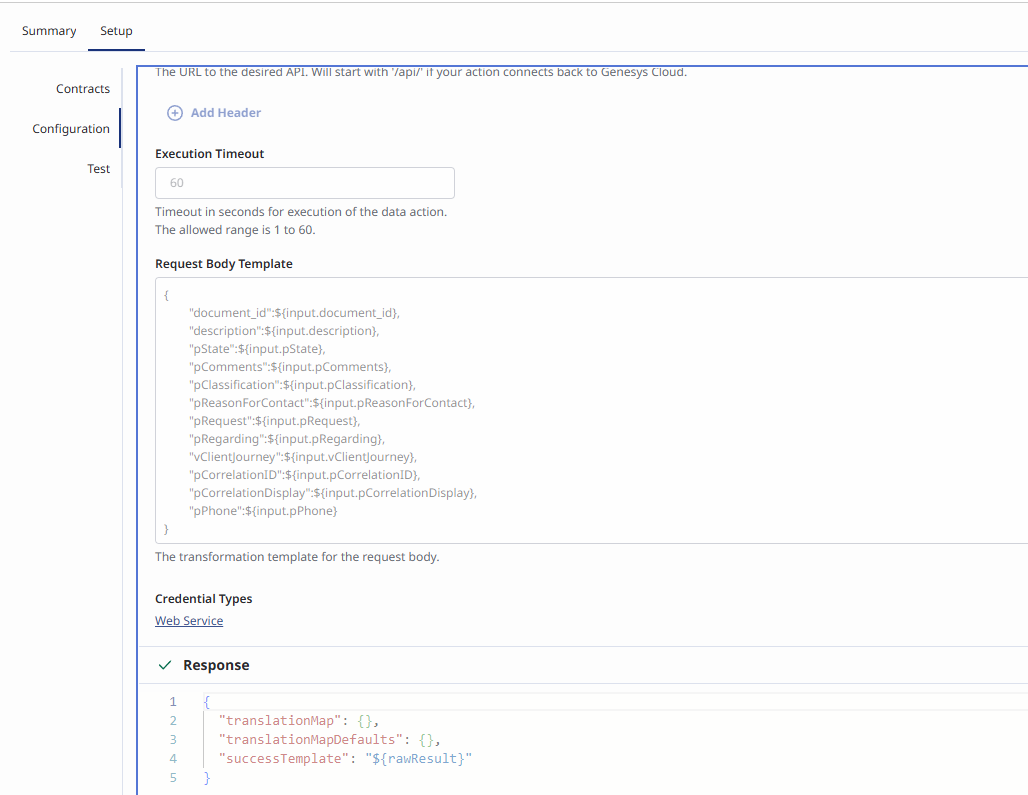Switch to the Setup tab
The height and width of the screenshot is (795, 1028).
(x=116, y=31)
